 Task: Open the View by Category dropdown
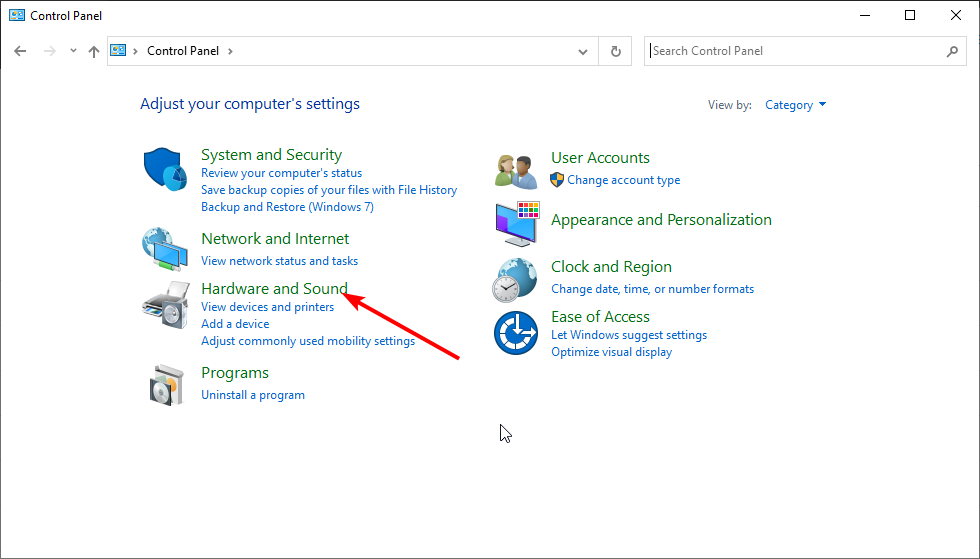[x=796, y=105]
